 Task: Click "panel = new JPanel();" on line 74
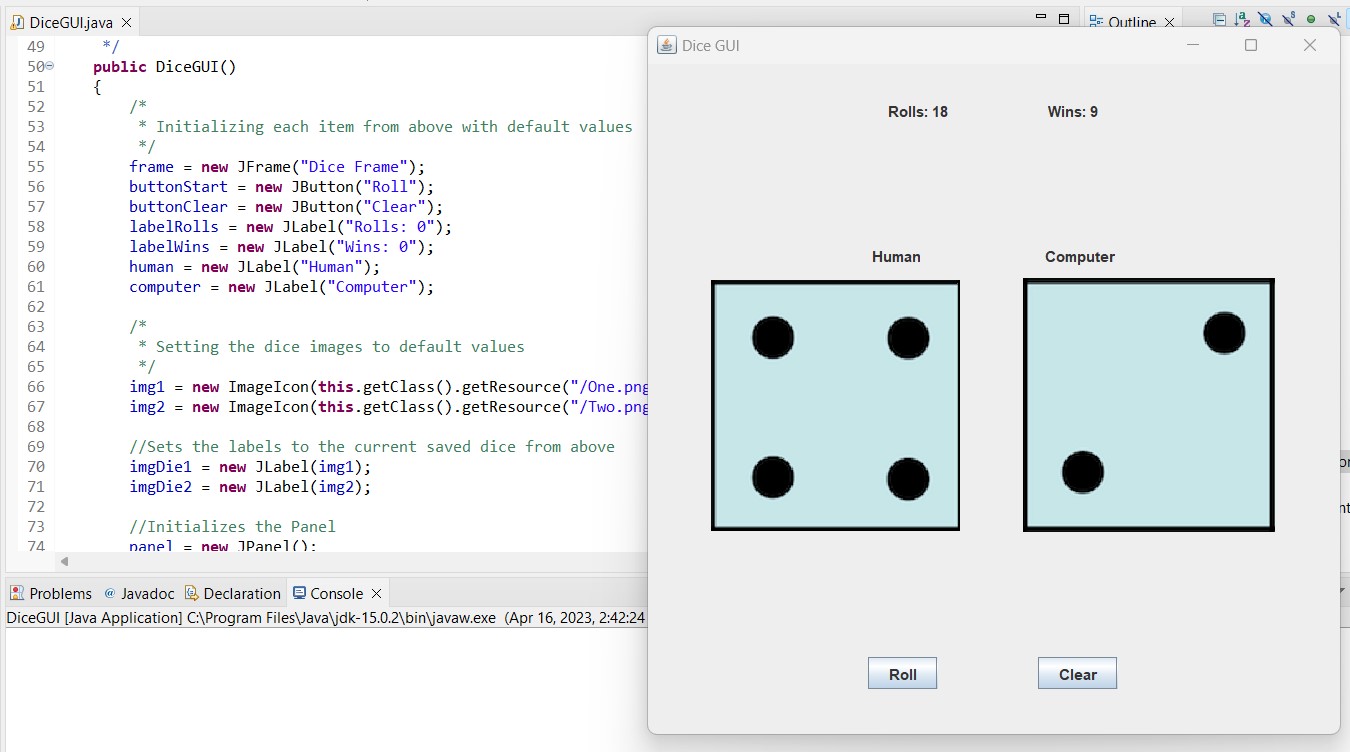click(x=223, y=546)
